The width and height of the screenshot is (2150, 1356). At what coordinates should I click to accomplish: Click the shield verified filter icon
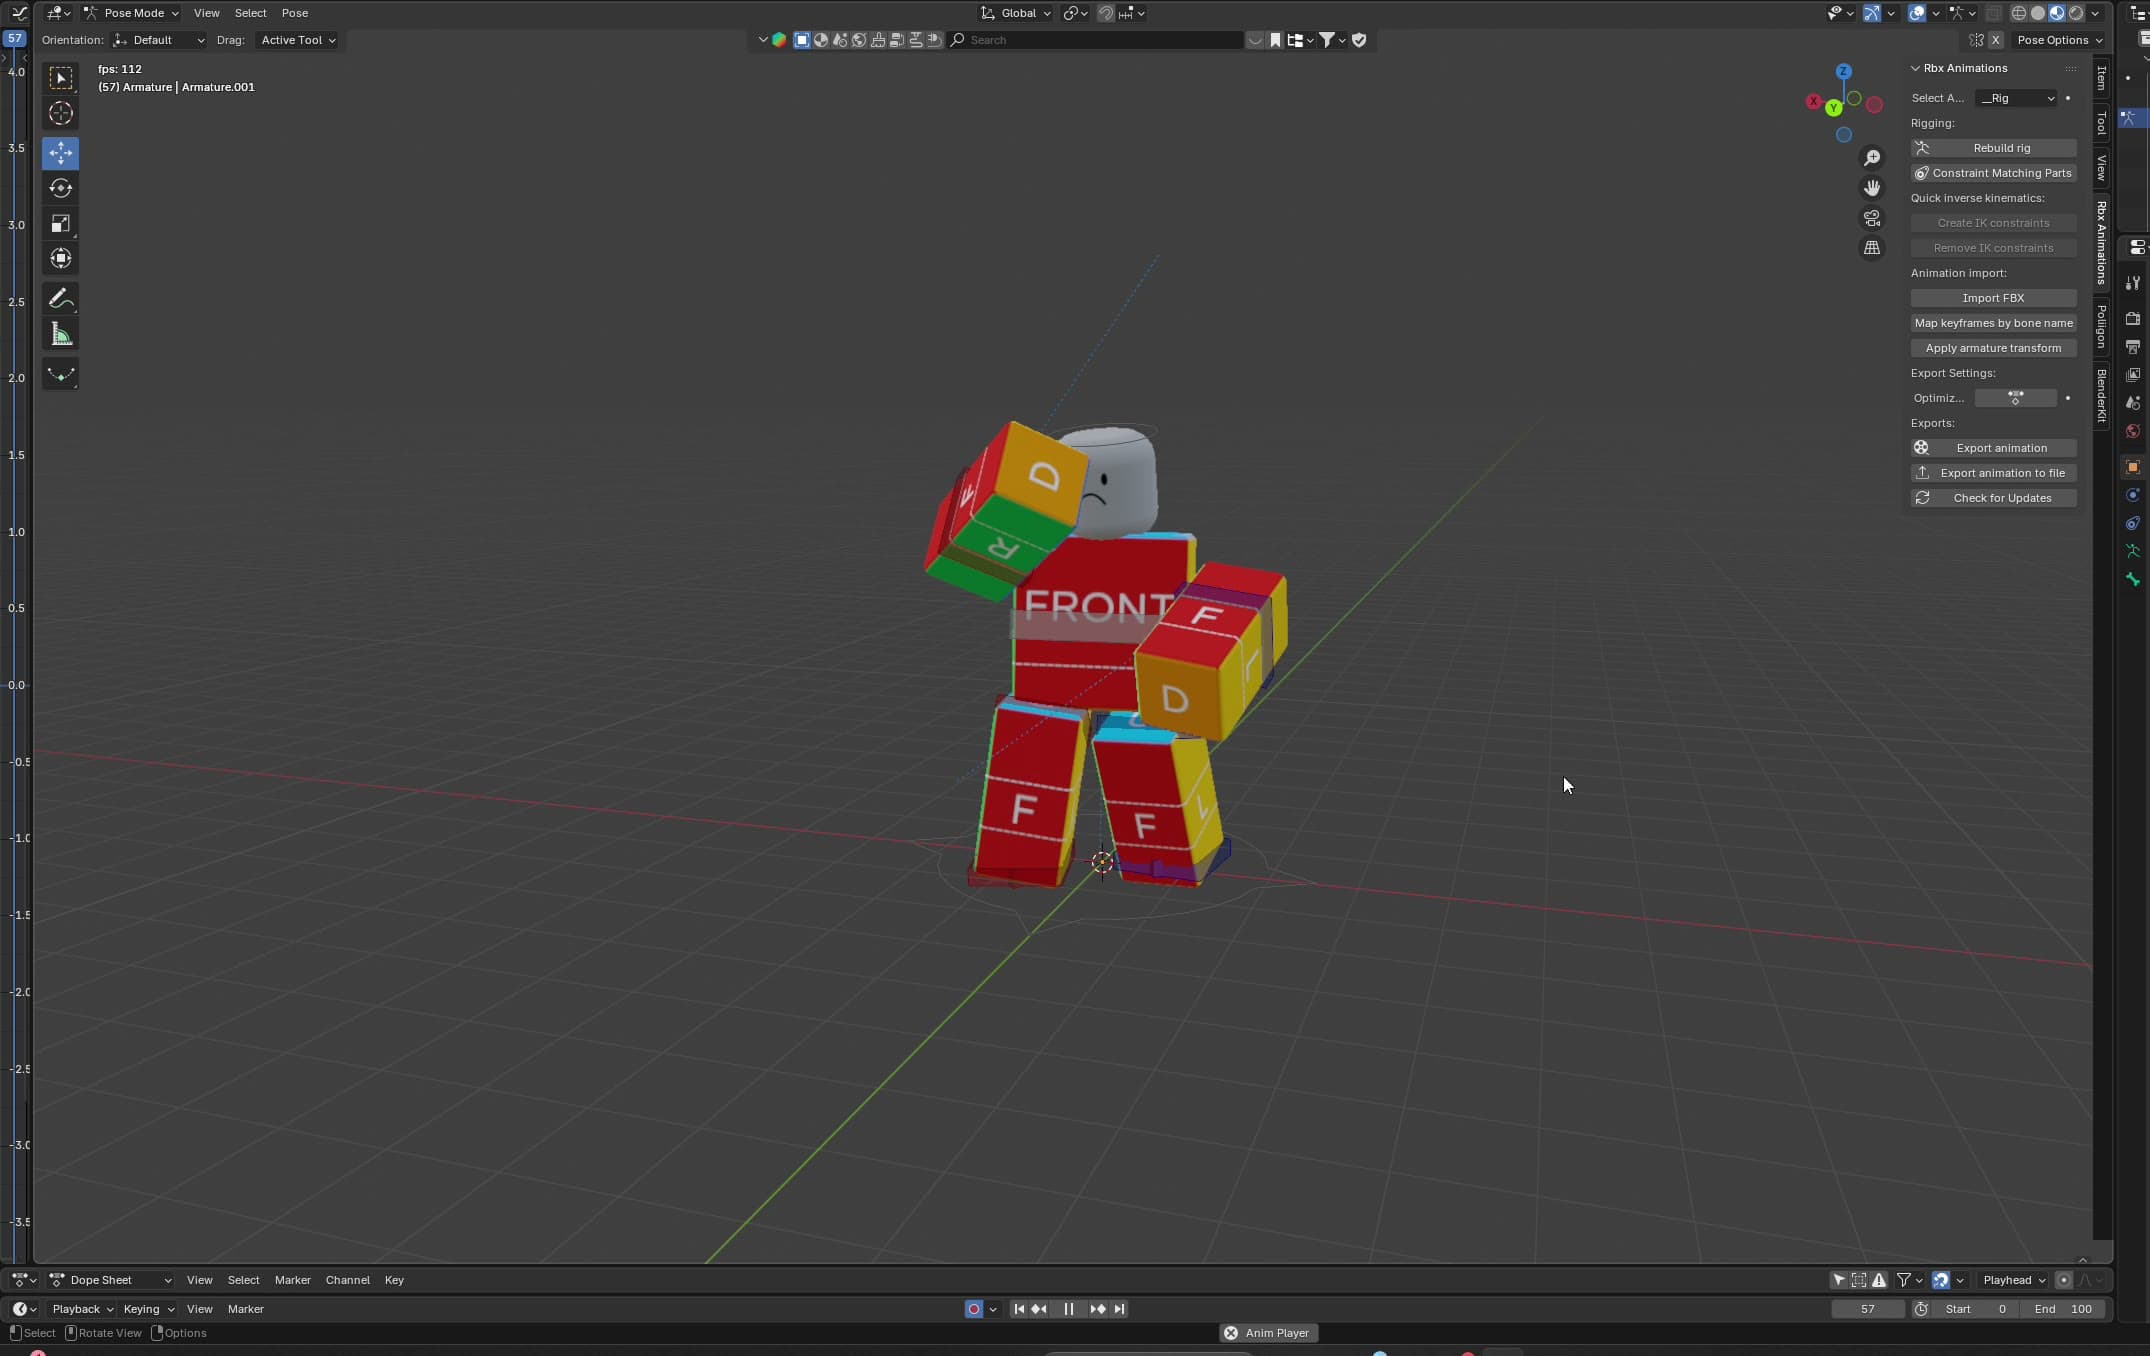1359,40
